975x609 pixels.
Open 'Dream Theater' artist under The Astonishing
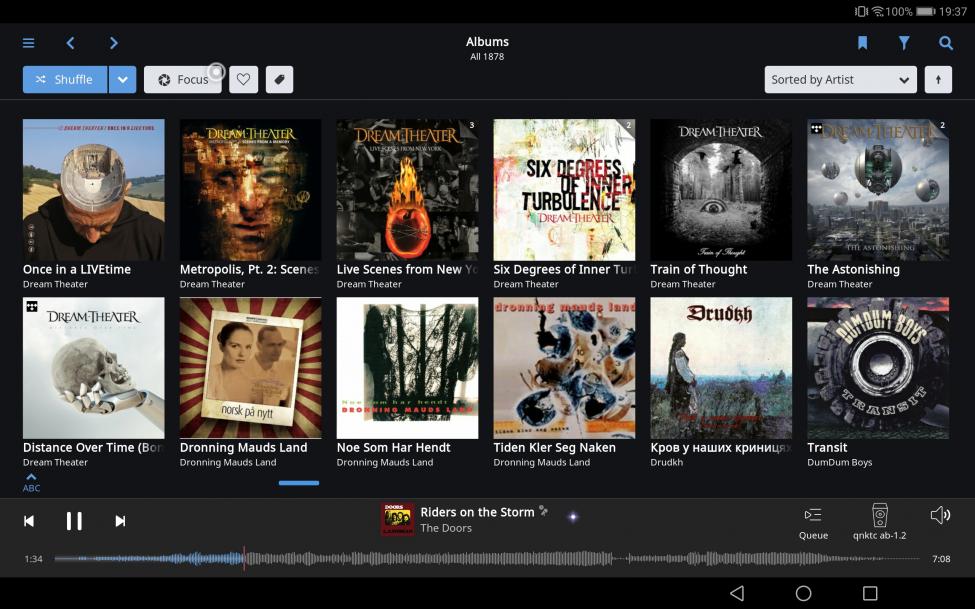pyautogui.click(x=839, y=284)
